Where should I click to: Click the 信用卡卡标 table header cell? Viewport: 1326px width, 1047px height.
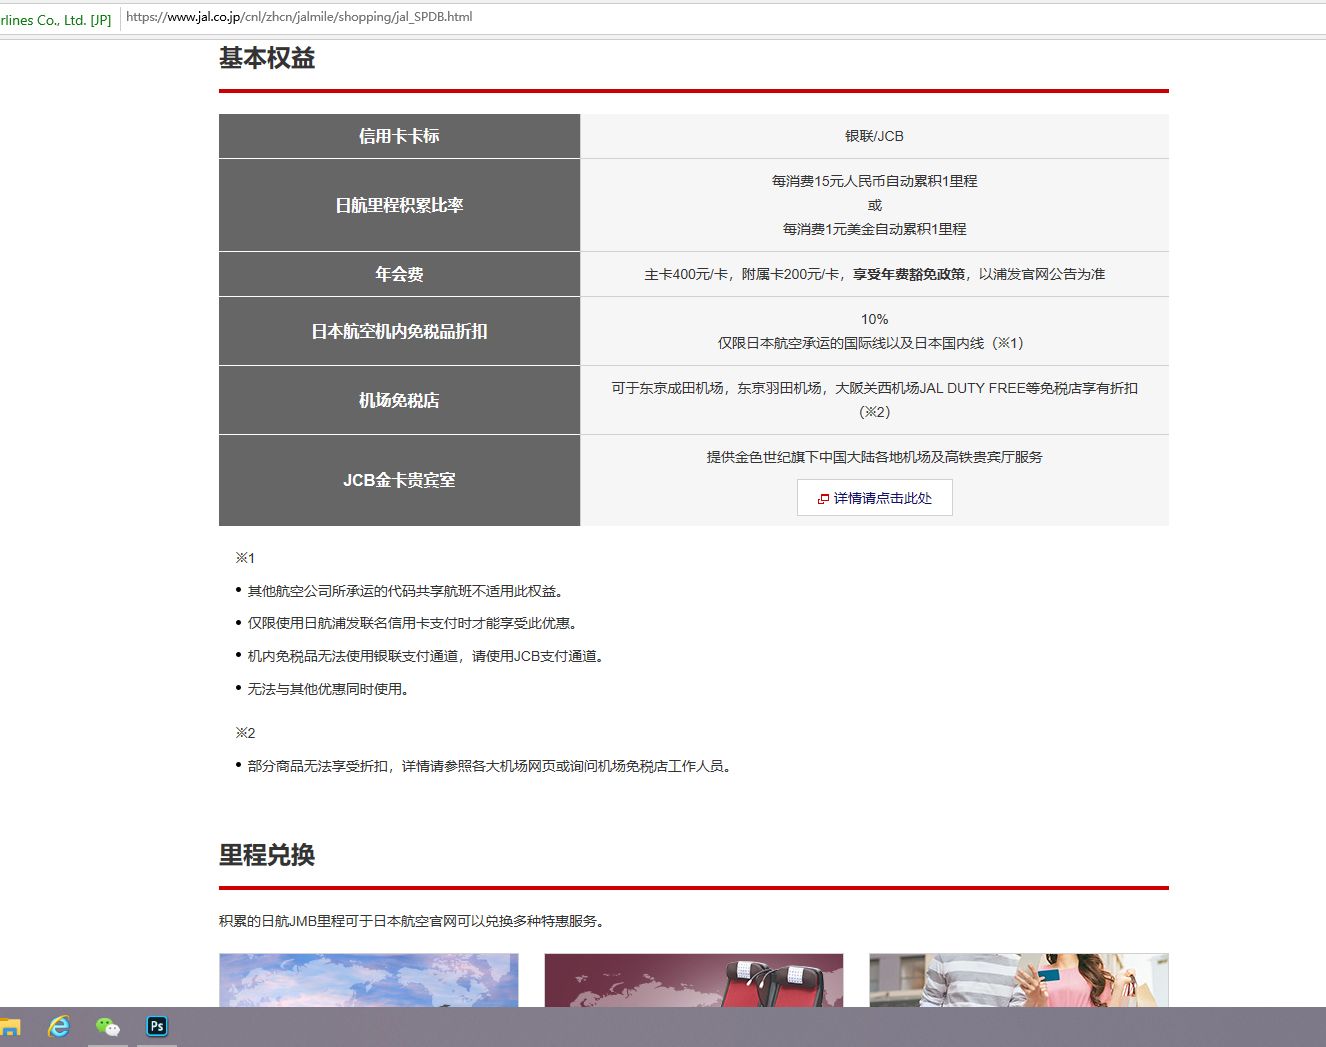click(399, 136)
